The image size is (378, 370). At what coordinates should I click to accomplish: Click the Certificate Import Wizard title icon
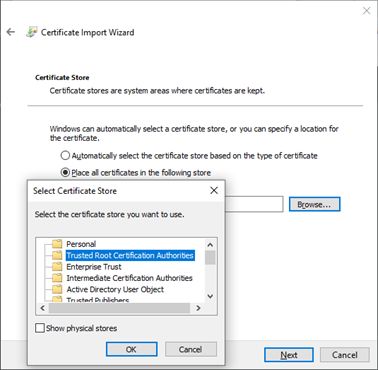(x=32, y=32)
